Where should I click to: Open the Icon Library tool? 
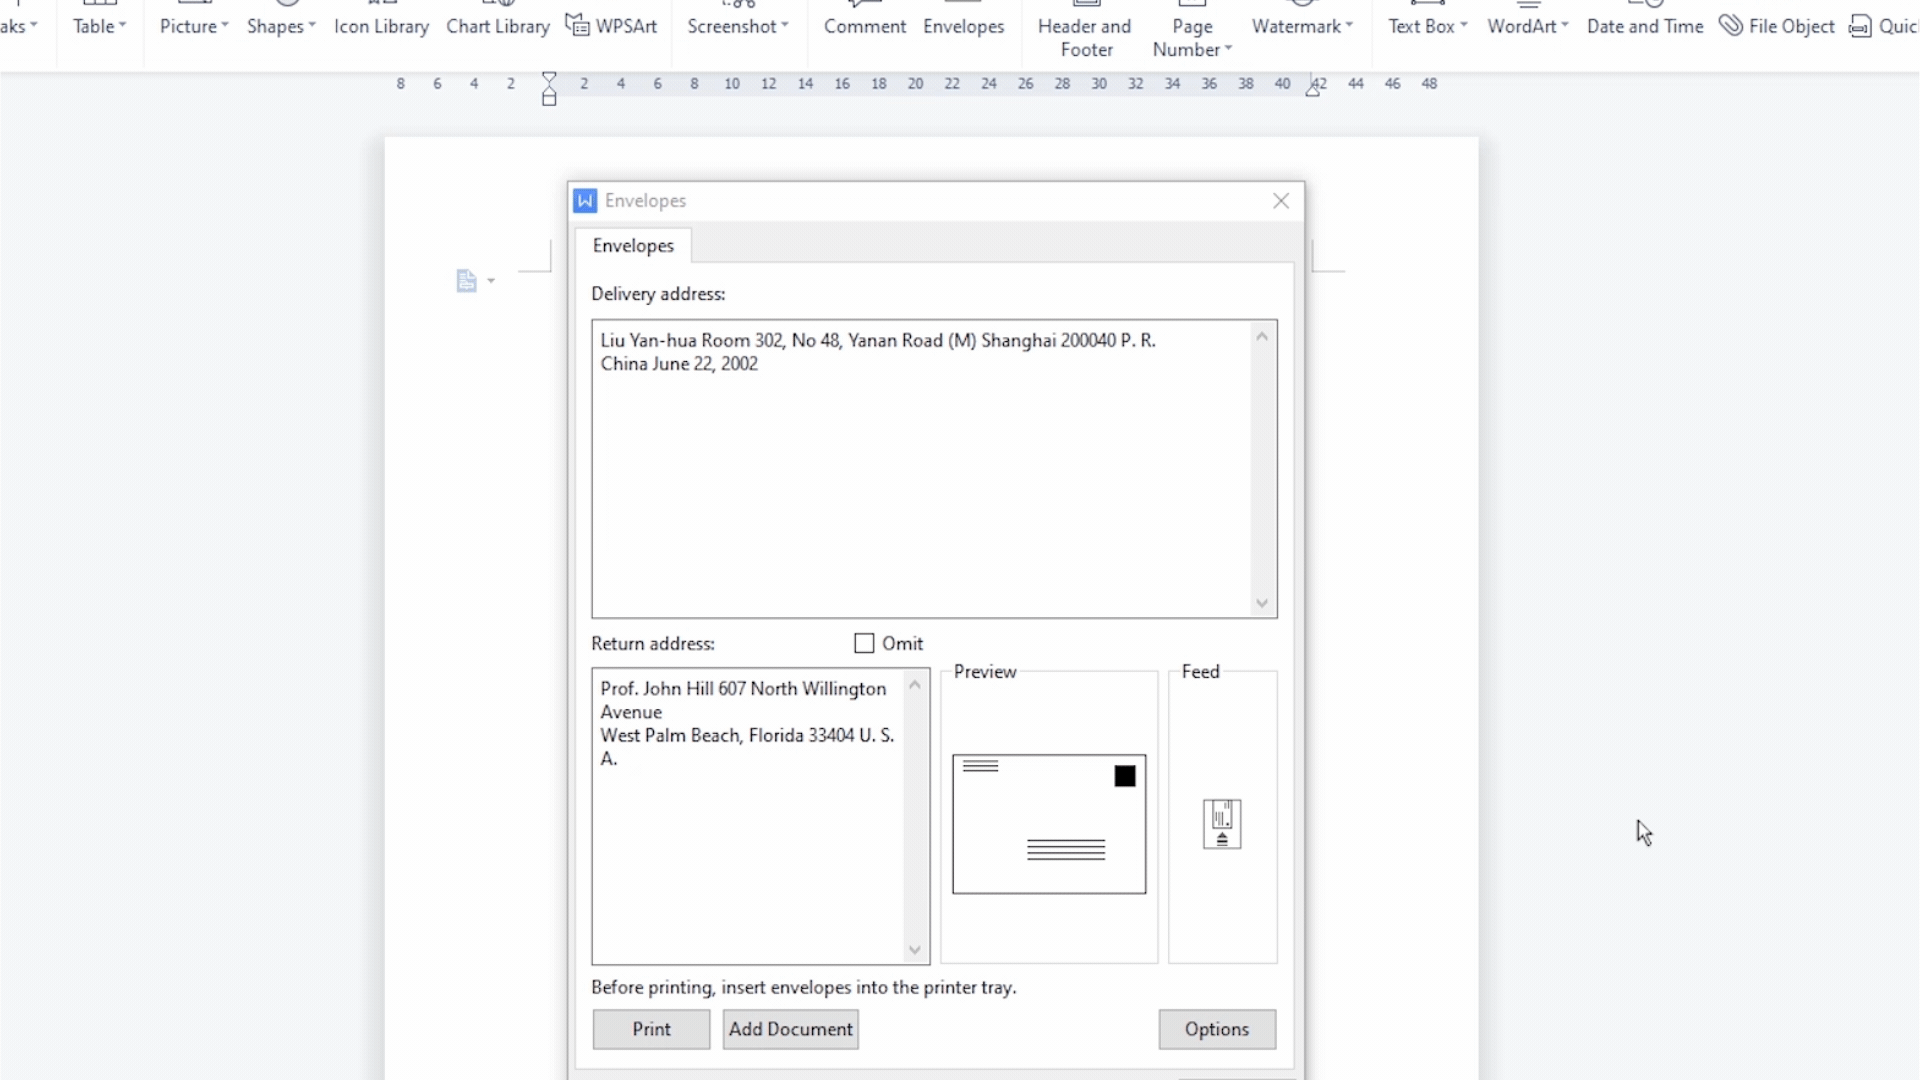(381, 26)
